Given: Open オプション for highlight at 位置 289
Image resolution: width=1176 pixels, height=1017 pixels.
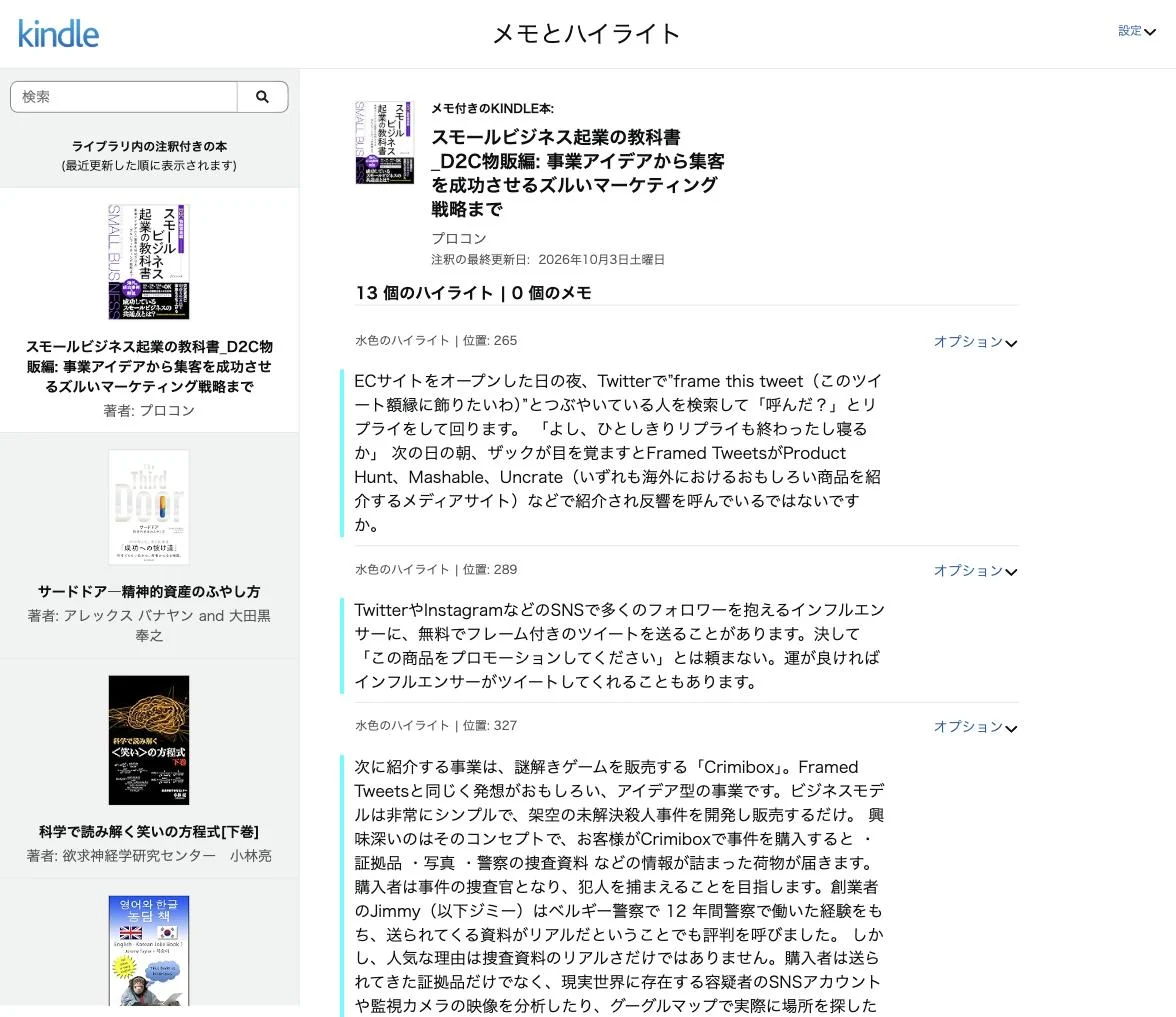Looking at the screenshot, I should pos(975,571).
